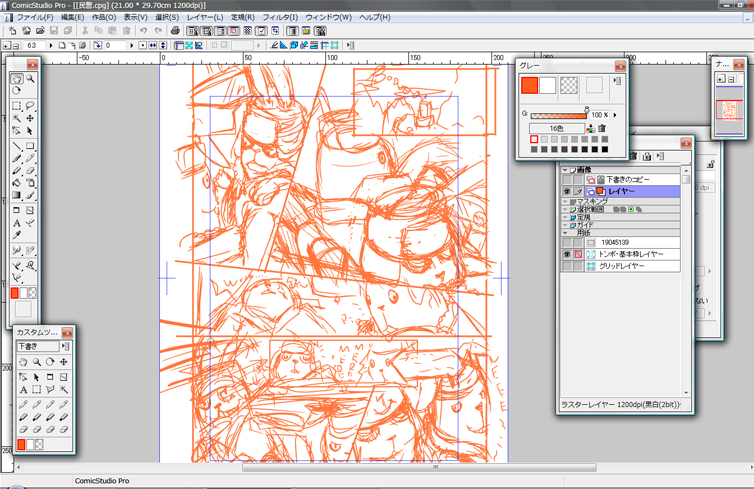Screen dimensions: 754x489
Task: Collapse the 用紙 layer group
Action: 565,233
